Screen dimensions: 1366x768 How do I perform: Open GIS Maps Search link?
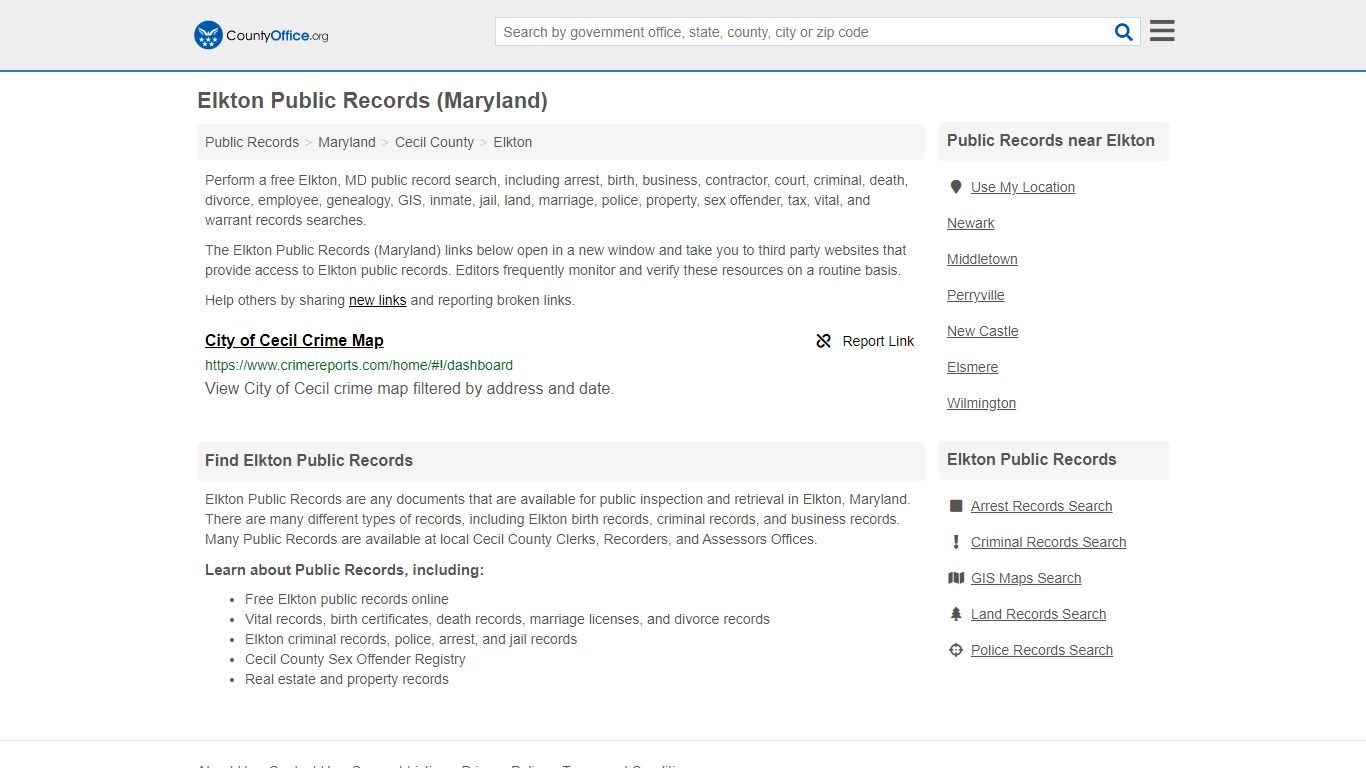(x=1026, y=578)
